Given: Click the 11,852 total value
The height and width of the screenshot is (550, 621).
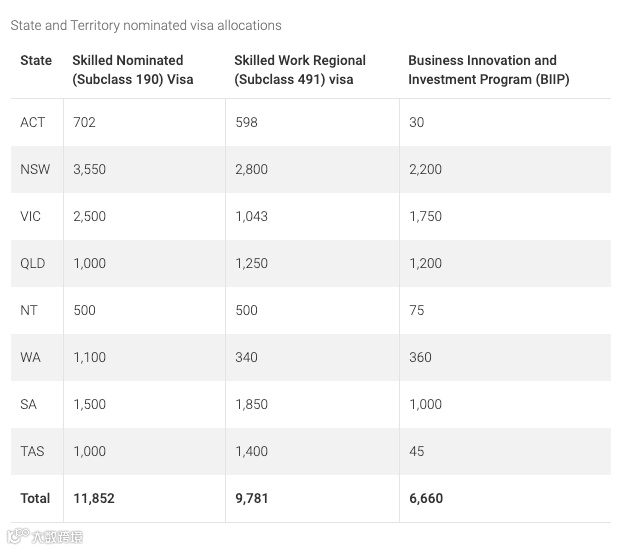Looking at the screenshot, I should click(x=94, y=498).
